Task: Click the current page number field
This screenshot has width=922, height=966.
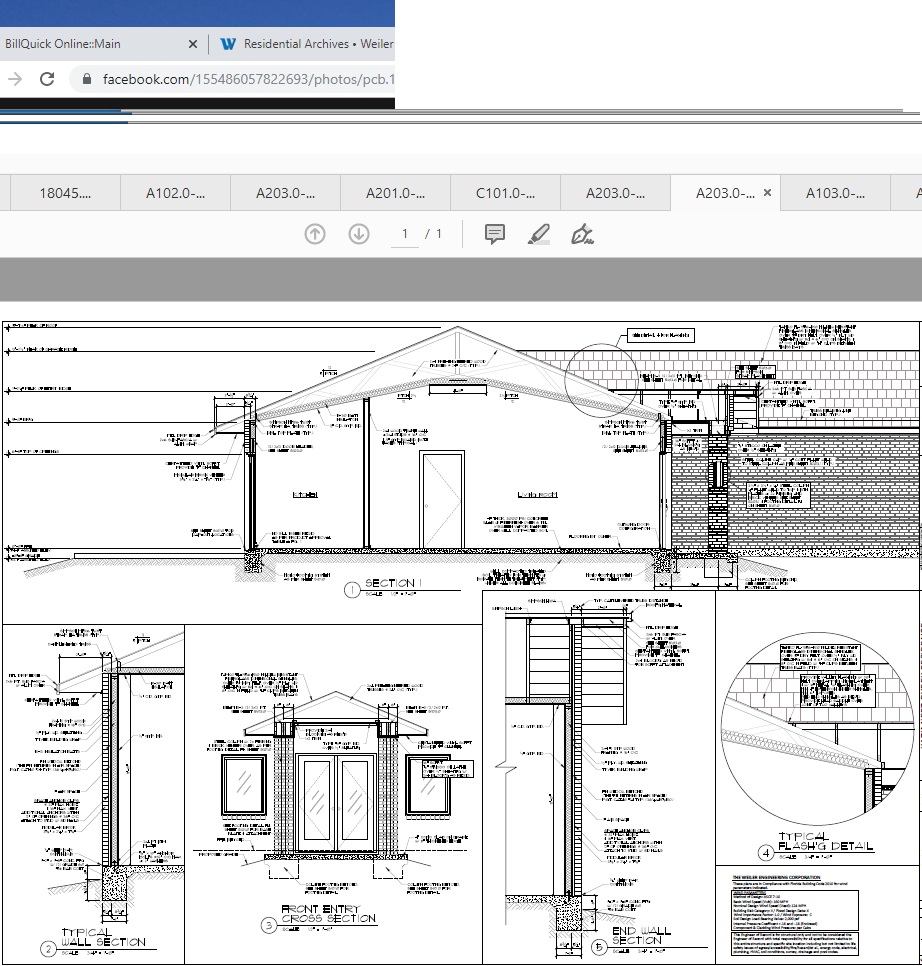Action: [405, 234]
